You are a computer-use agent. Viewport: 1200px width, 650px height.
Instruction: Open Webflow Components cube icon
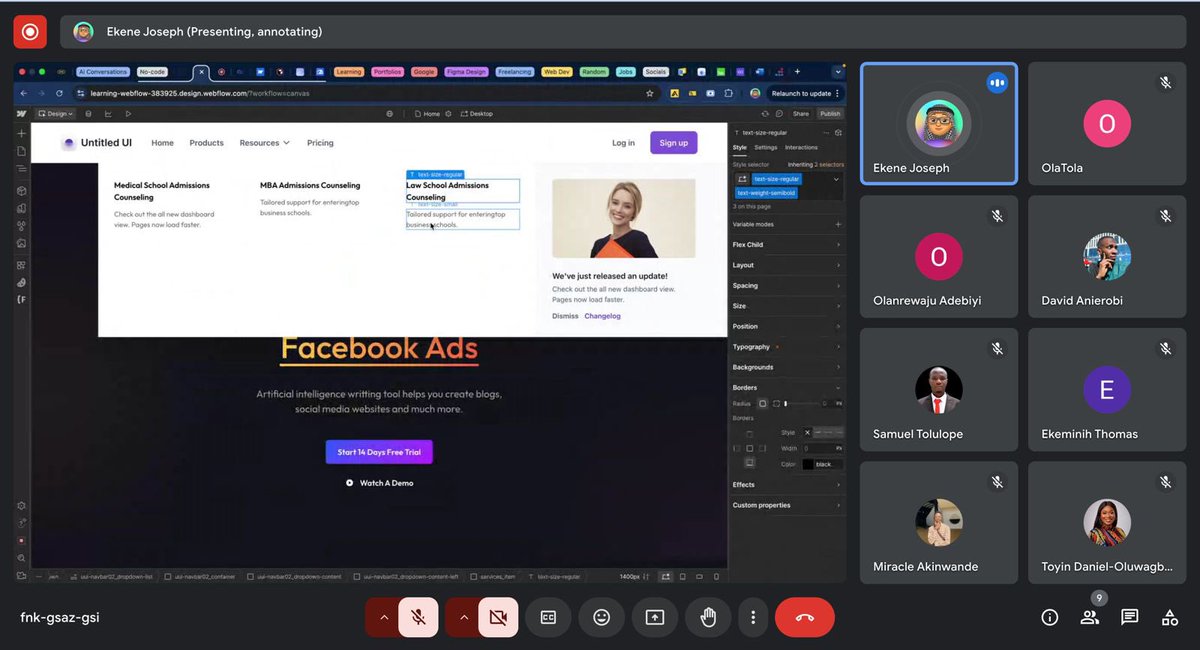[x=22, y=191]
